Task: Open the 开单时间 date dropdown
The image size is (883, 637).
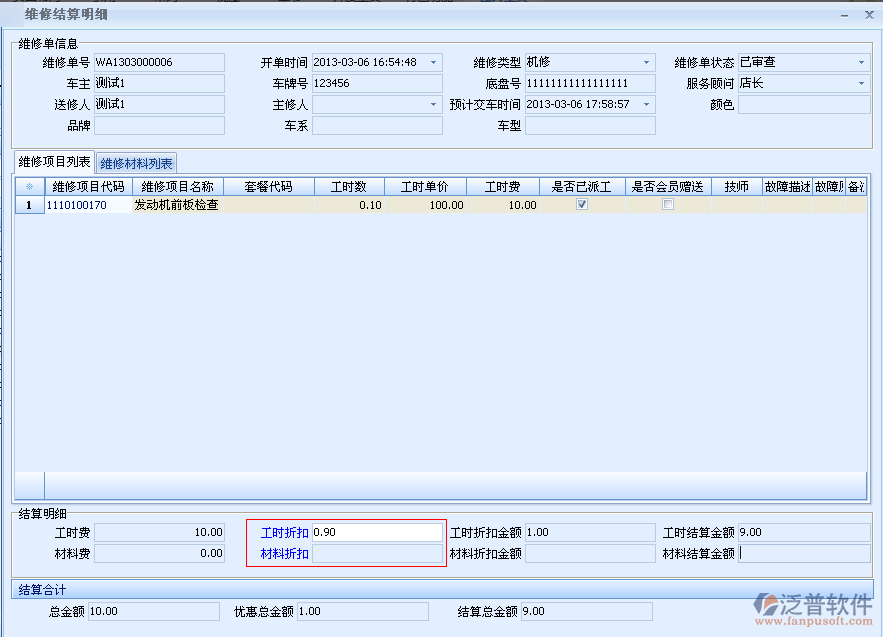Action: (x=433, y=62)
